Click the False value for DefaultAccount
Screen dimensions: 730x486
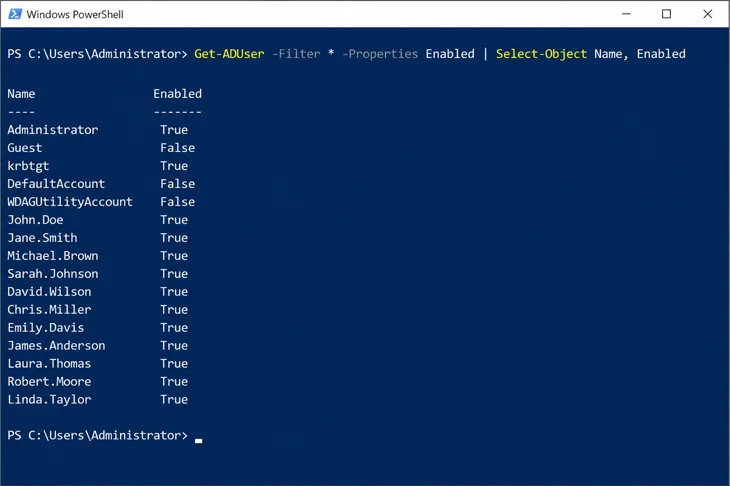click(177, 183)
